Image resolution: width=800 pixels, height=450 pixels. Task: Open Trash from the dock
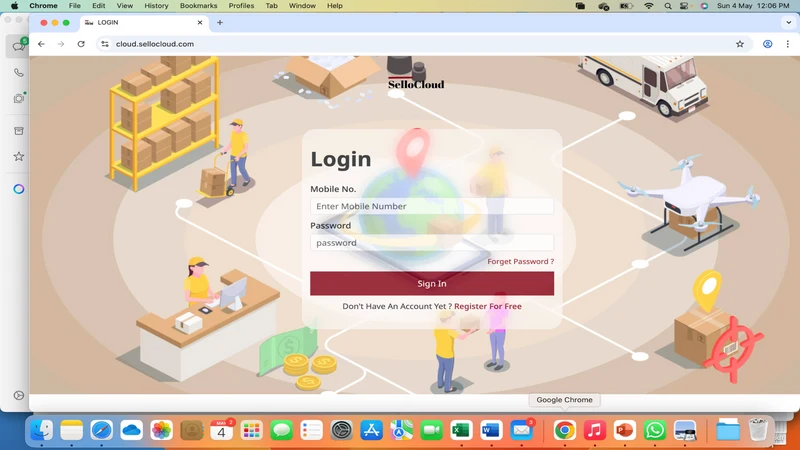[758, 430]
